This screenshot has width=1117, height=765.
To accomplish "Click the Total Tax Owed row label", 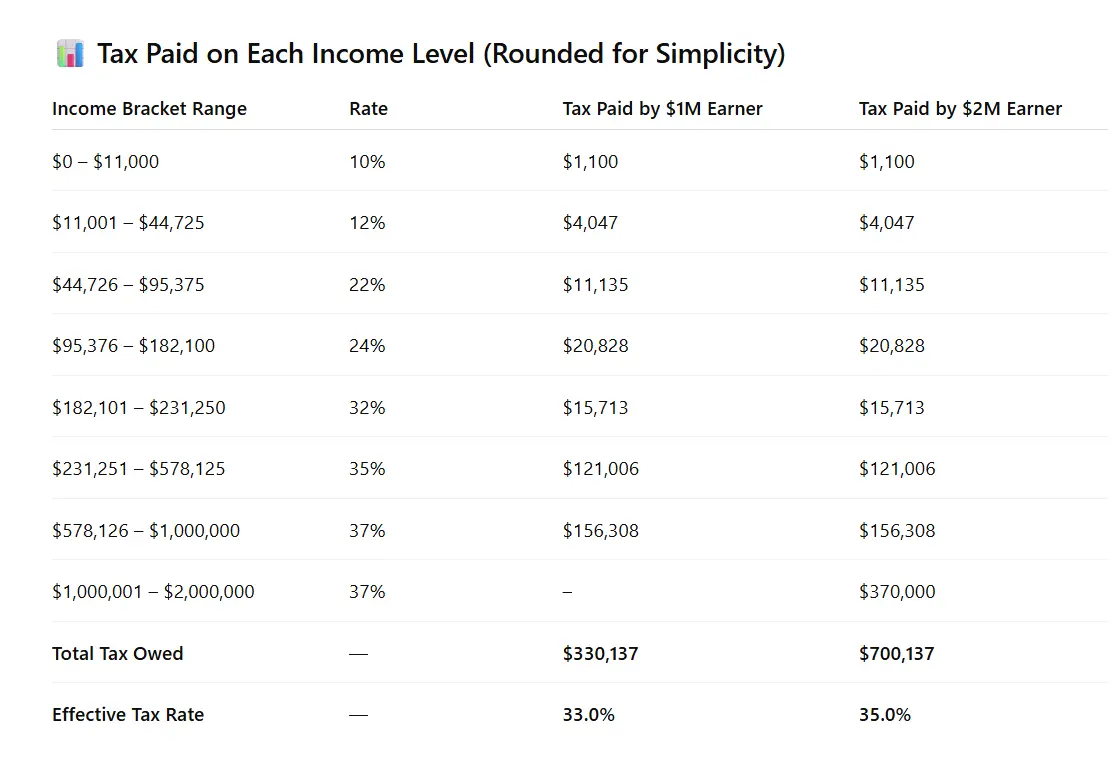I will pos(118,654).
